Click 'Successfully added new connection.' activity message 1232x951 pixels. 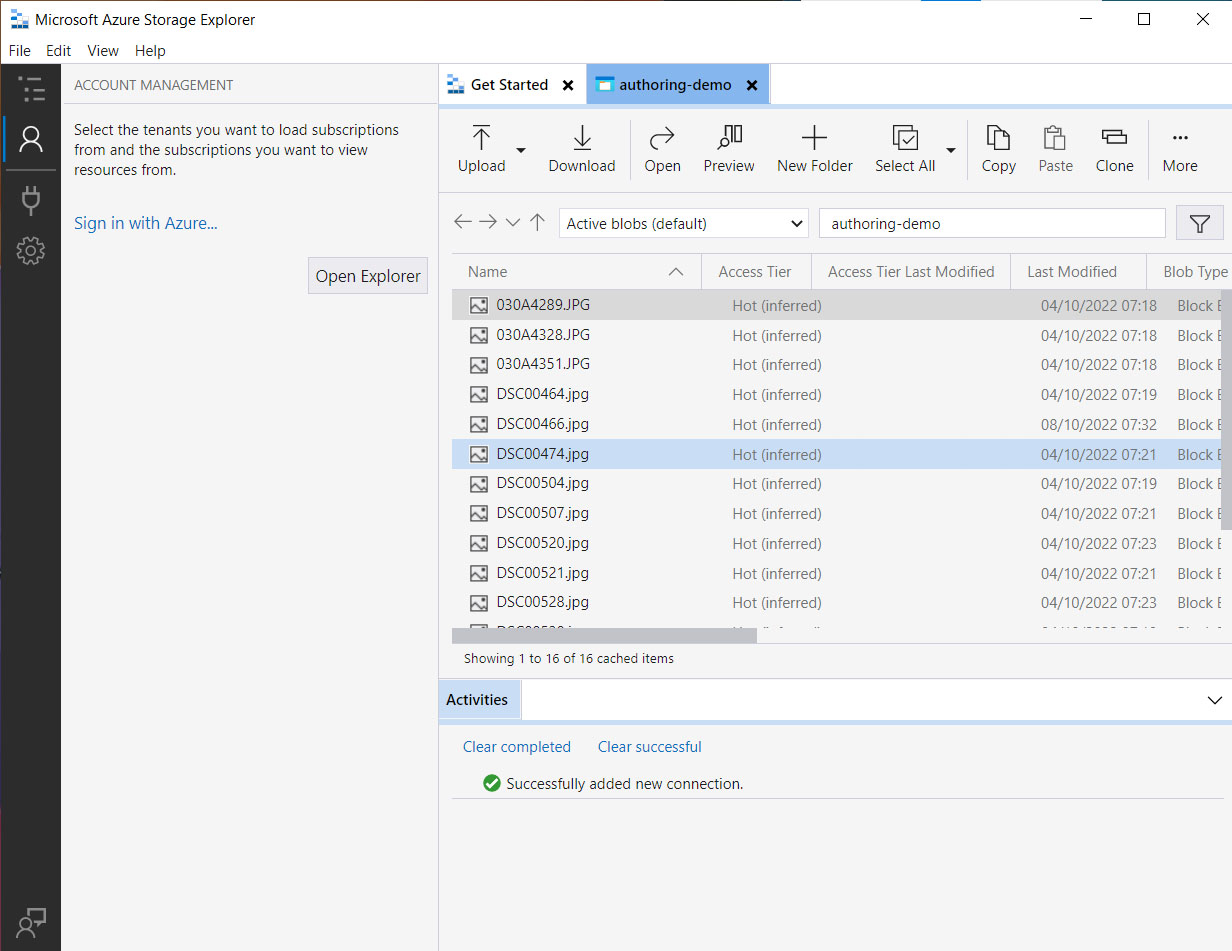point(625,784)
